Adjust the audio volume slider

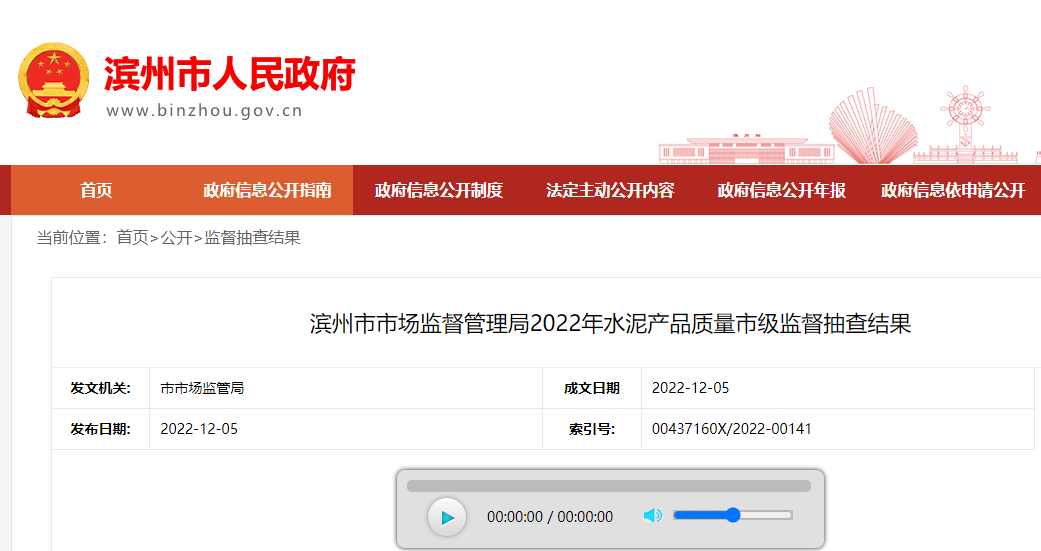click(x=733, y=515)
